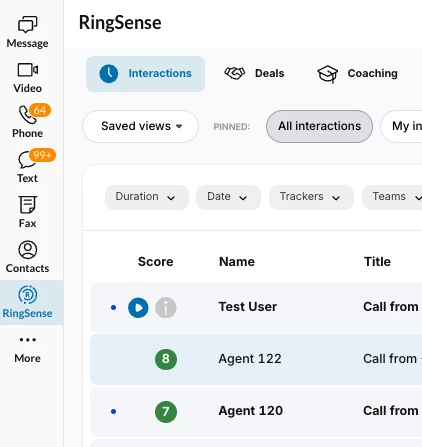Expand the Teams filter
This screenshot has width=422, height=447.
point(392,197)
